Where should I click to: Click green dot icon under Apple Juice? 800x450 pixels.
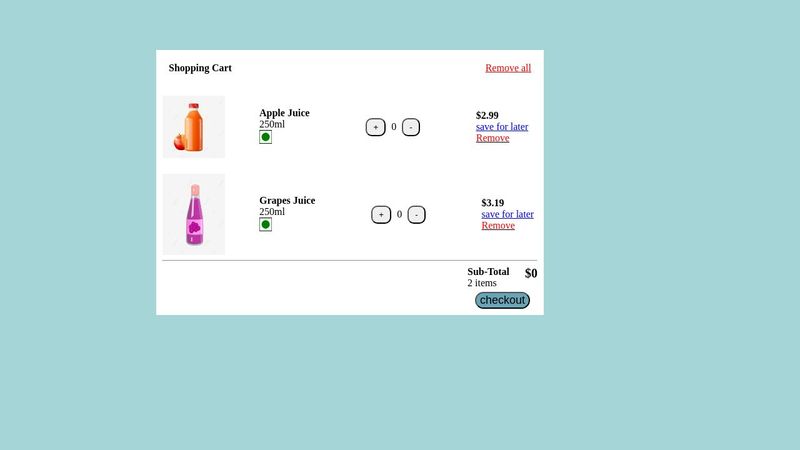(265, 137)
